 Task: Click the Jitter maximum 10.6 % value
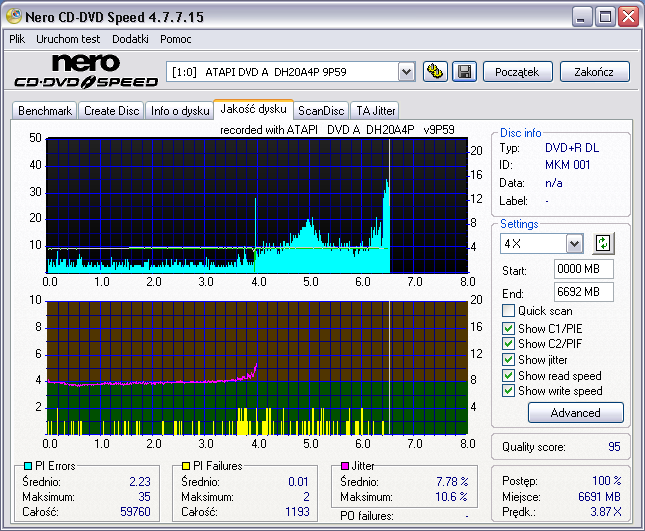451,497
